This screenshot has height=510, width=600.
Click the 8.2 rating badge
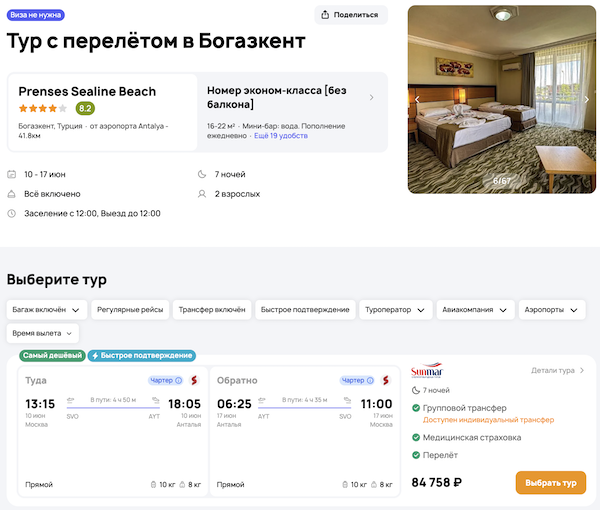[85, 108]
